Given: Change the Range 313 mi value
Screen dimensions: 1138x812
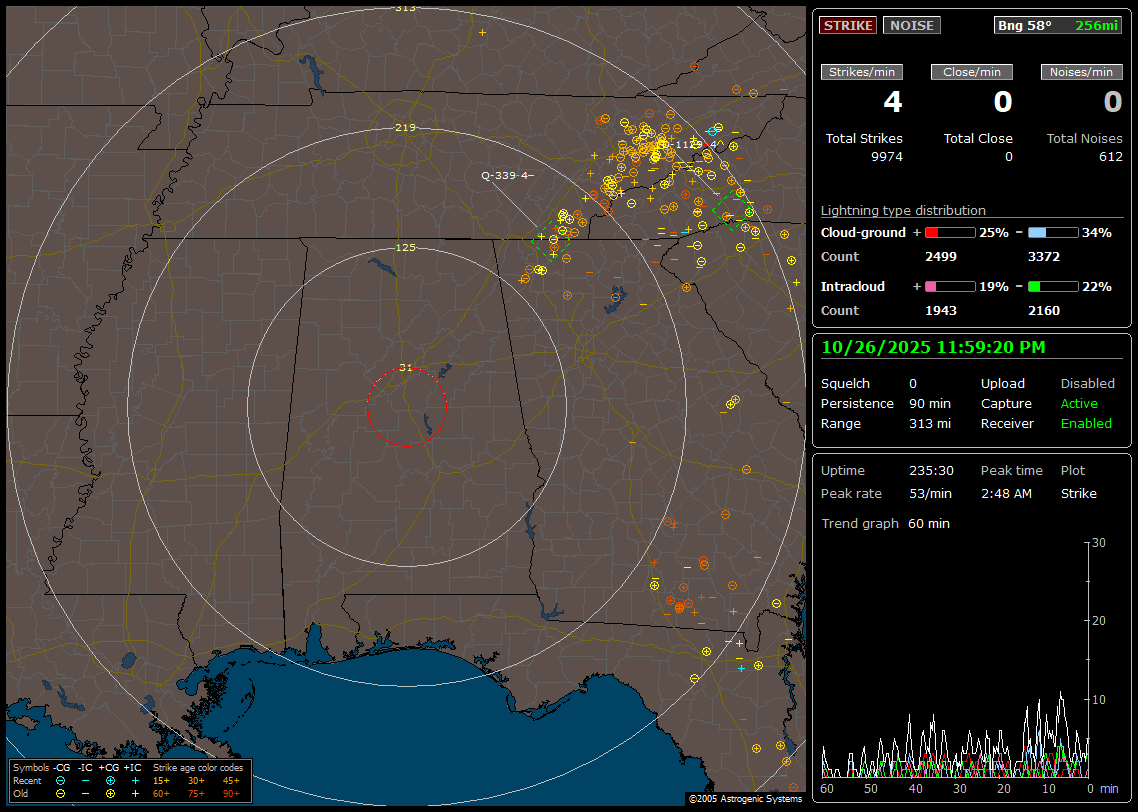Looking at the screenshot, I should pos(929,424).
